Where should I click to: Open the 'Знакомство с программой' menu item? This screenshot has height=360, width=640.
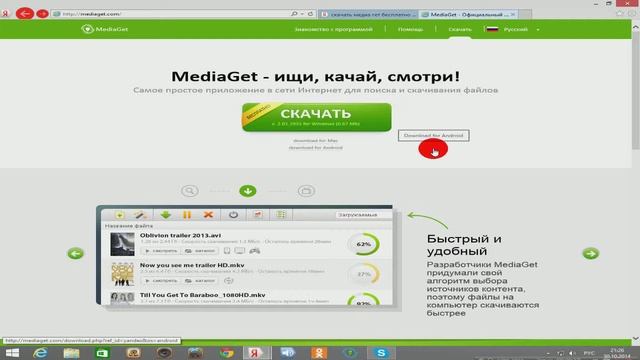pos(333,29)
